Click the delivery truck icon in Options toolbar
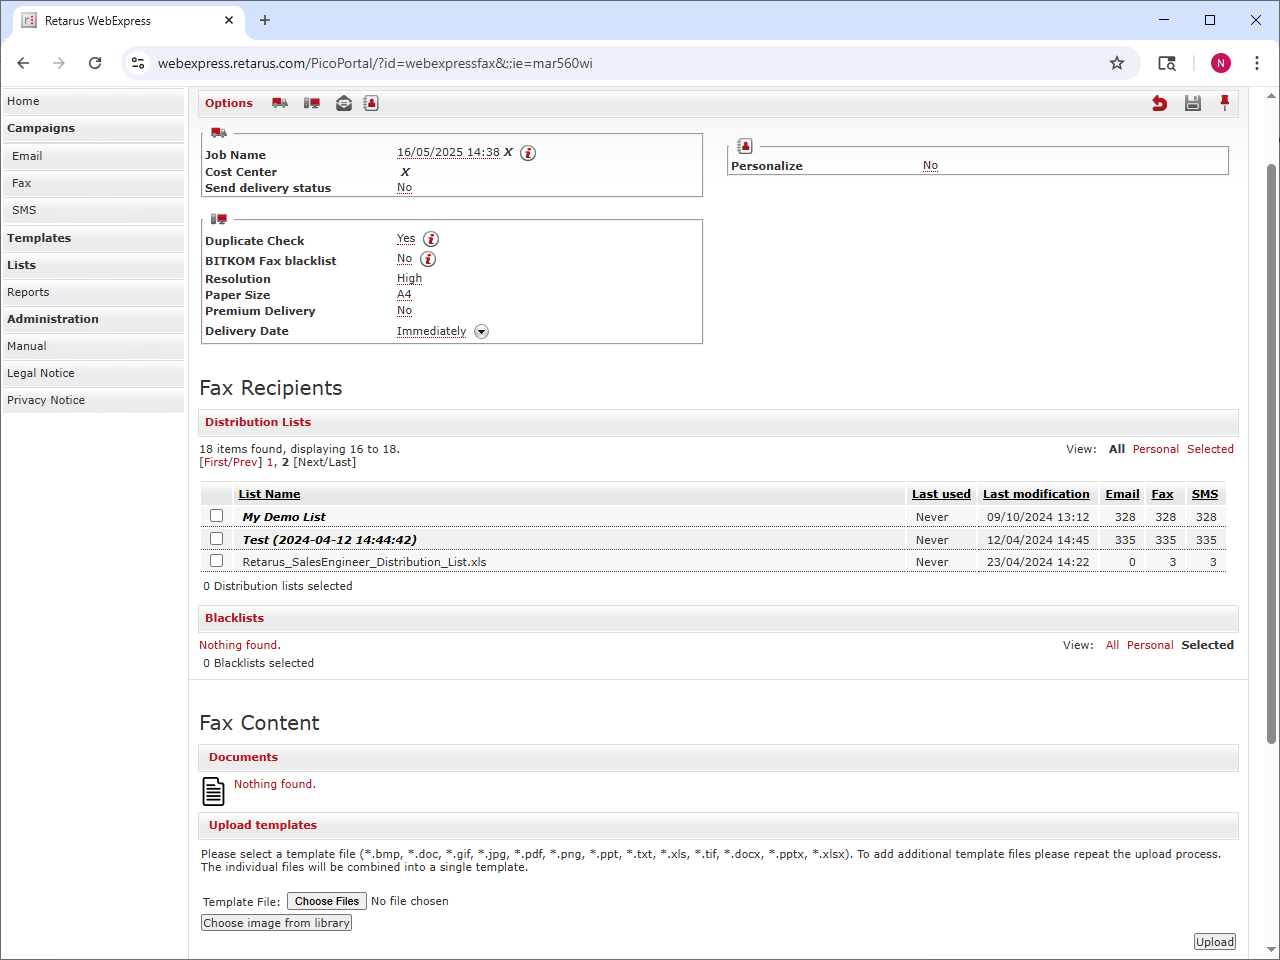The height and width of the screenshot is (960, 1280). click(x=280, y=103)
